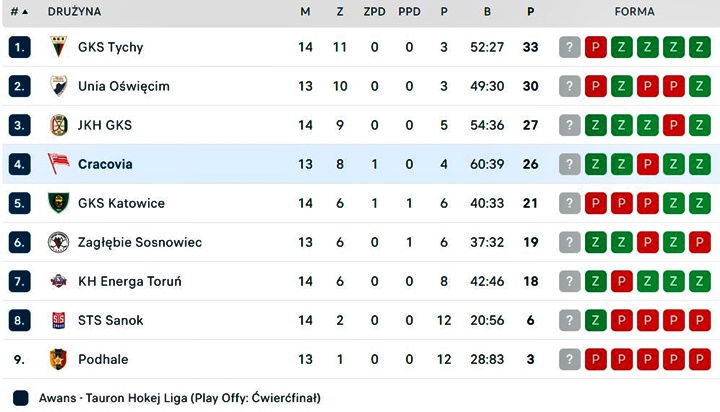The image size is (720, 412).
Task: Click the grey ? upcoming match for GKS Tychy
Action: tap(570, 47)
